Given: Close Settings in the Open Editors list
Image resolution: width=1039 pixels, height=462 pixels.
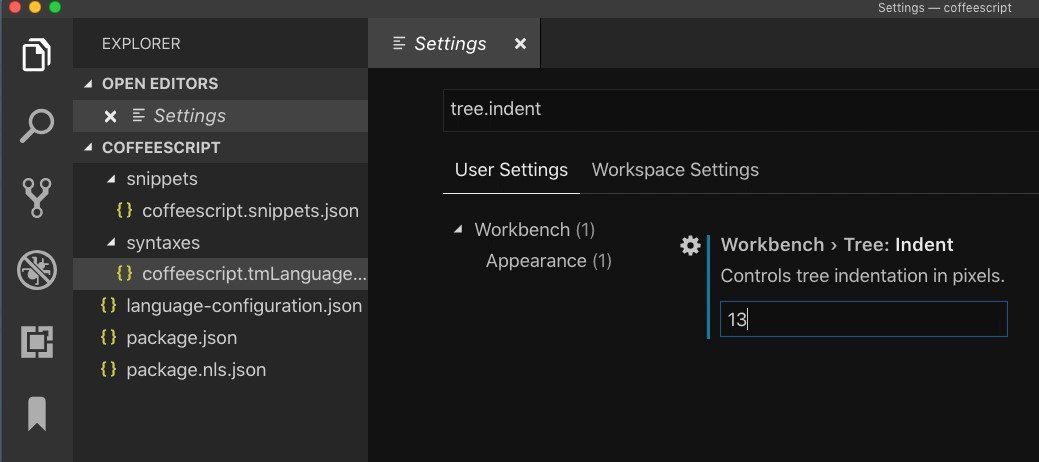Looking at the screenshot, I should 111,117.
